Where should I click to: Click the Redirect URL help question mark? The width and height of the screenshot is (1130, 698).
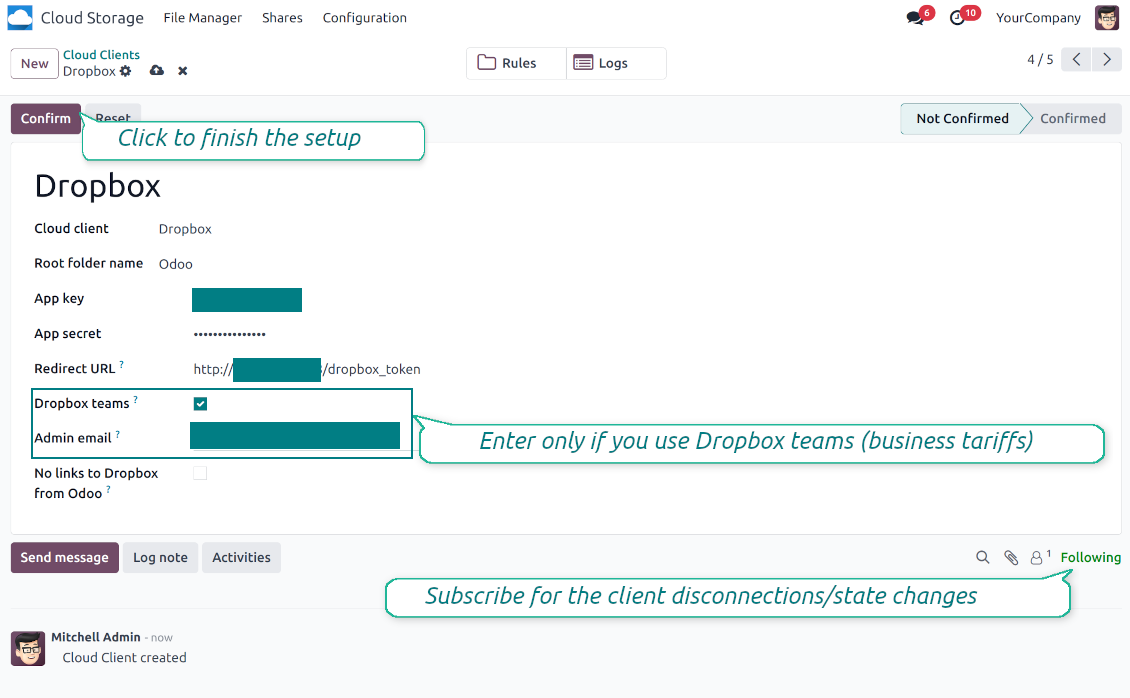pos(121,364)
